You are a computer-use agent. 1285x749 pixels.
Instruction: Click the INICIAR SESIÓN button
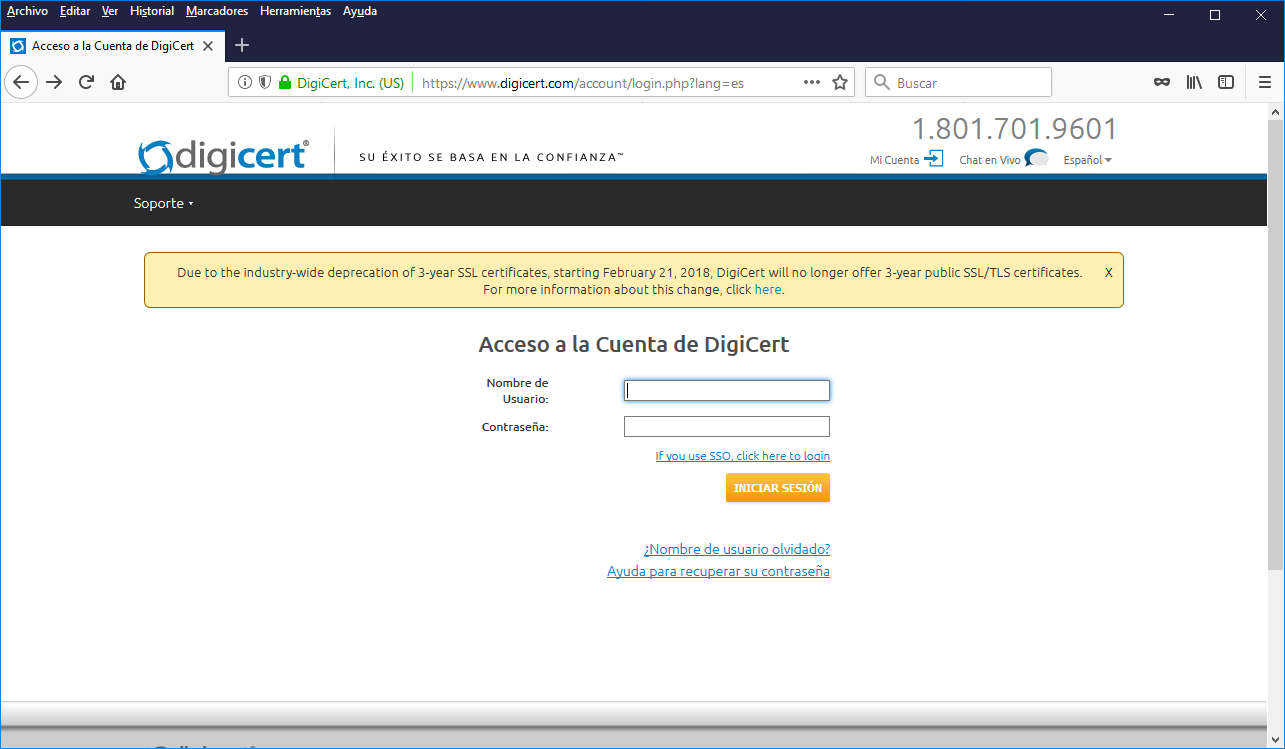(777, 488)
